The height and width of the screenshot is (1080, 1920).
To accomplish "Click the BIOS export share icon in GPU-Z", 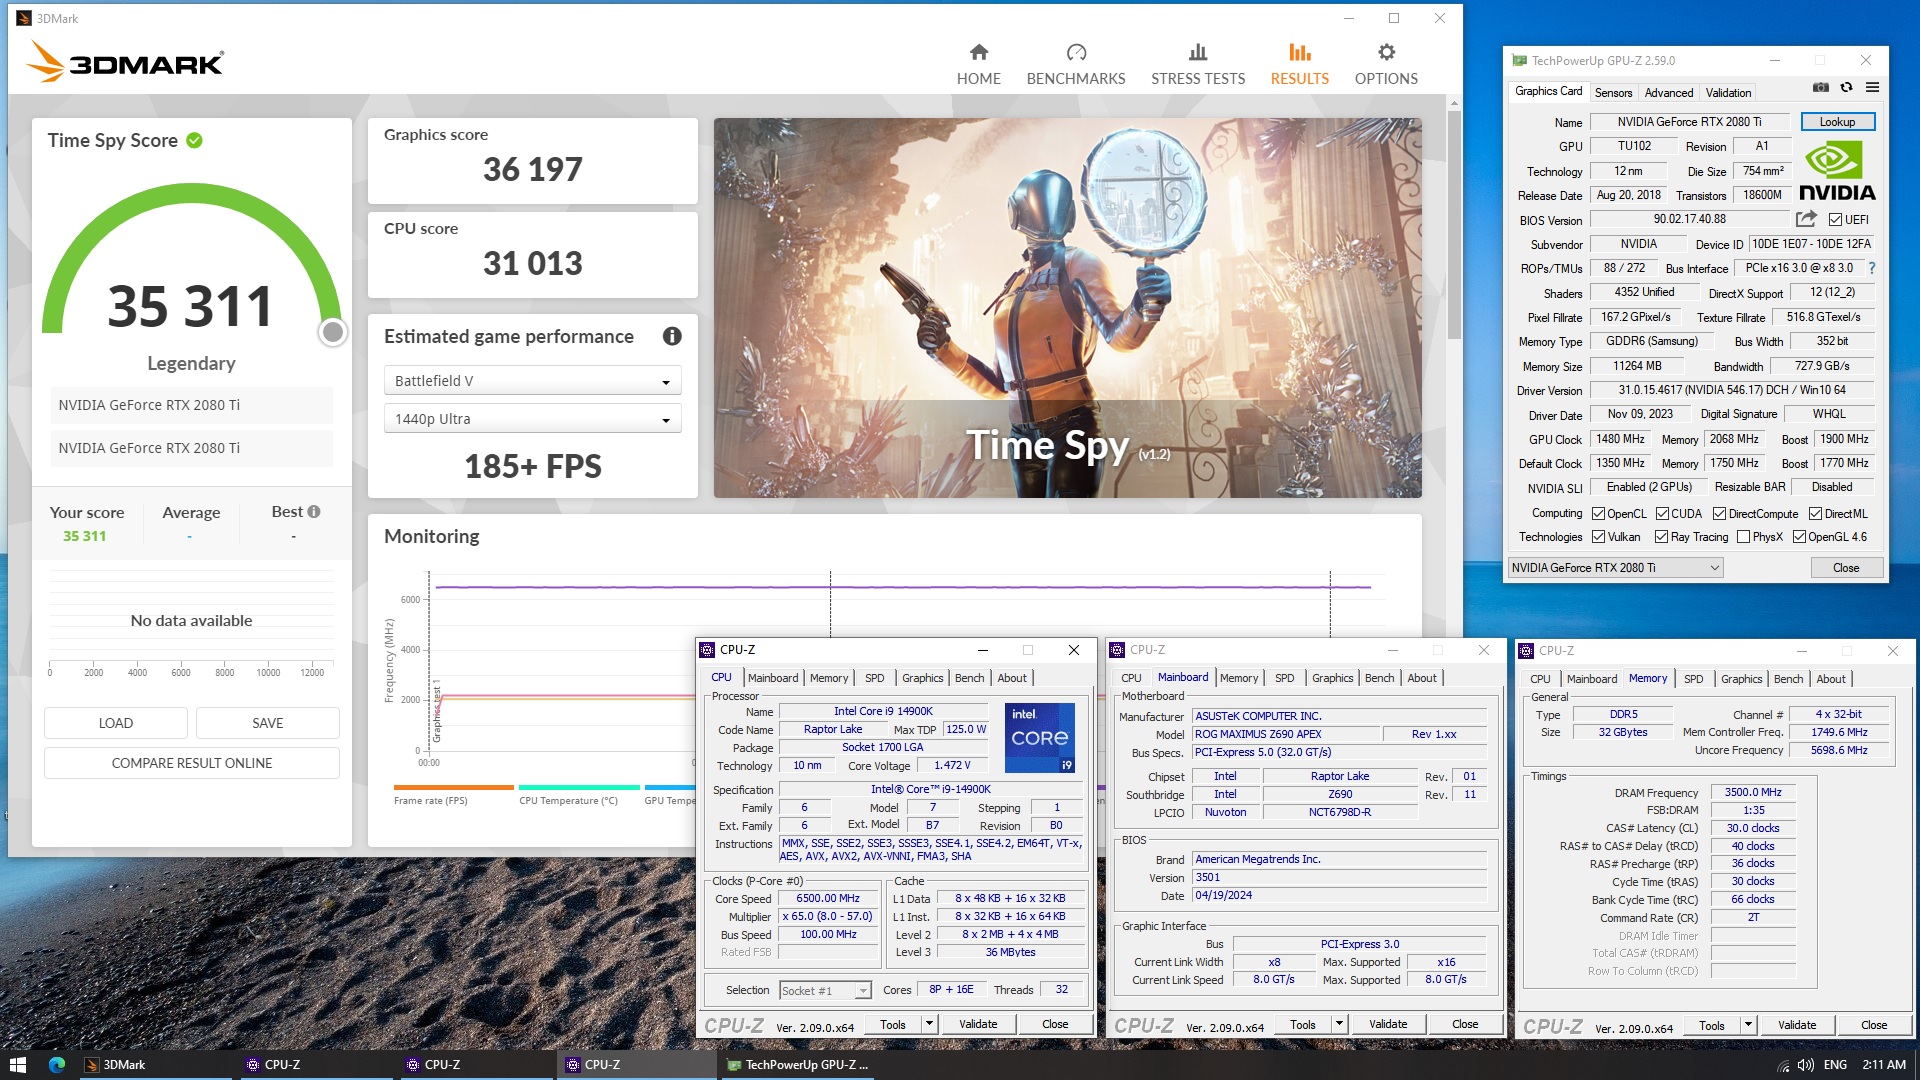I will coord(1806,219).
